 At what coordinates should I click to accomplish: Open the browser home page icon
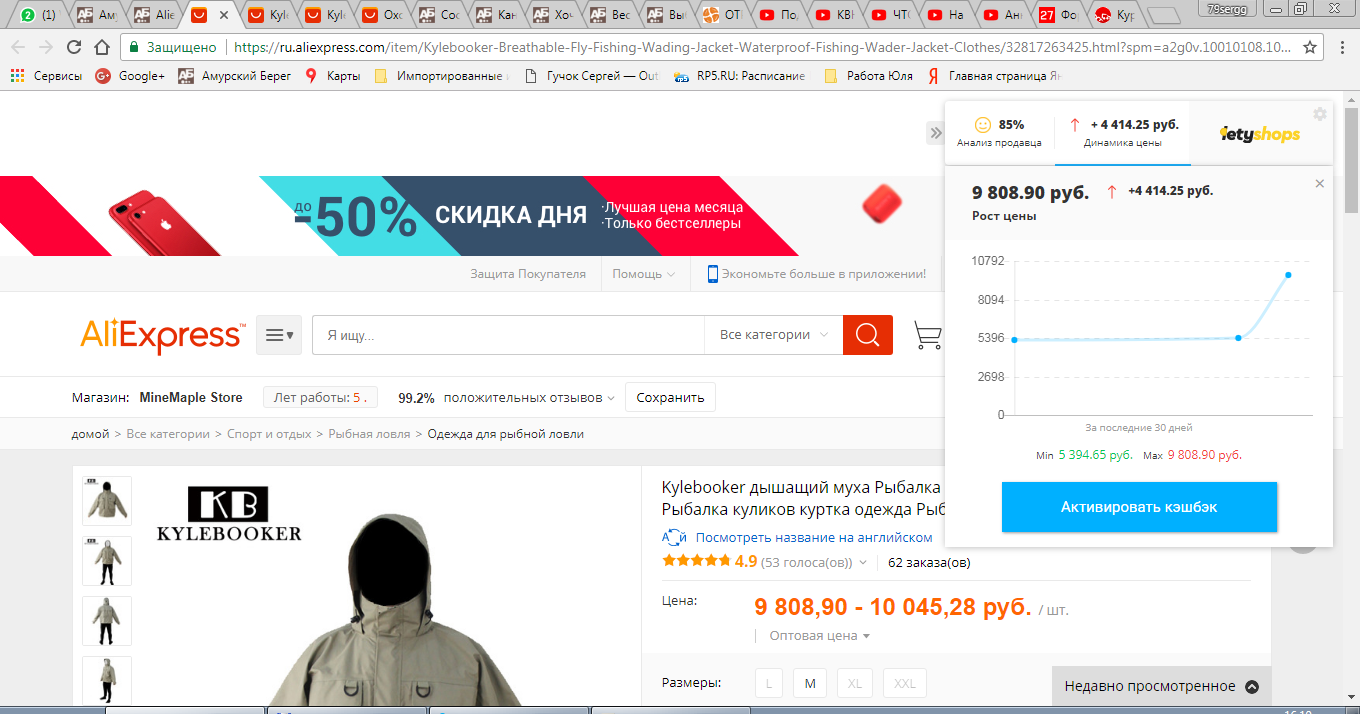[x=102, y=47]
